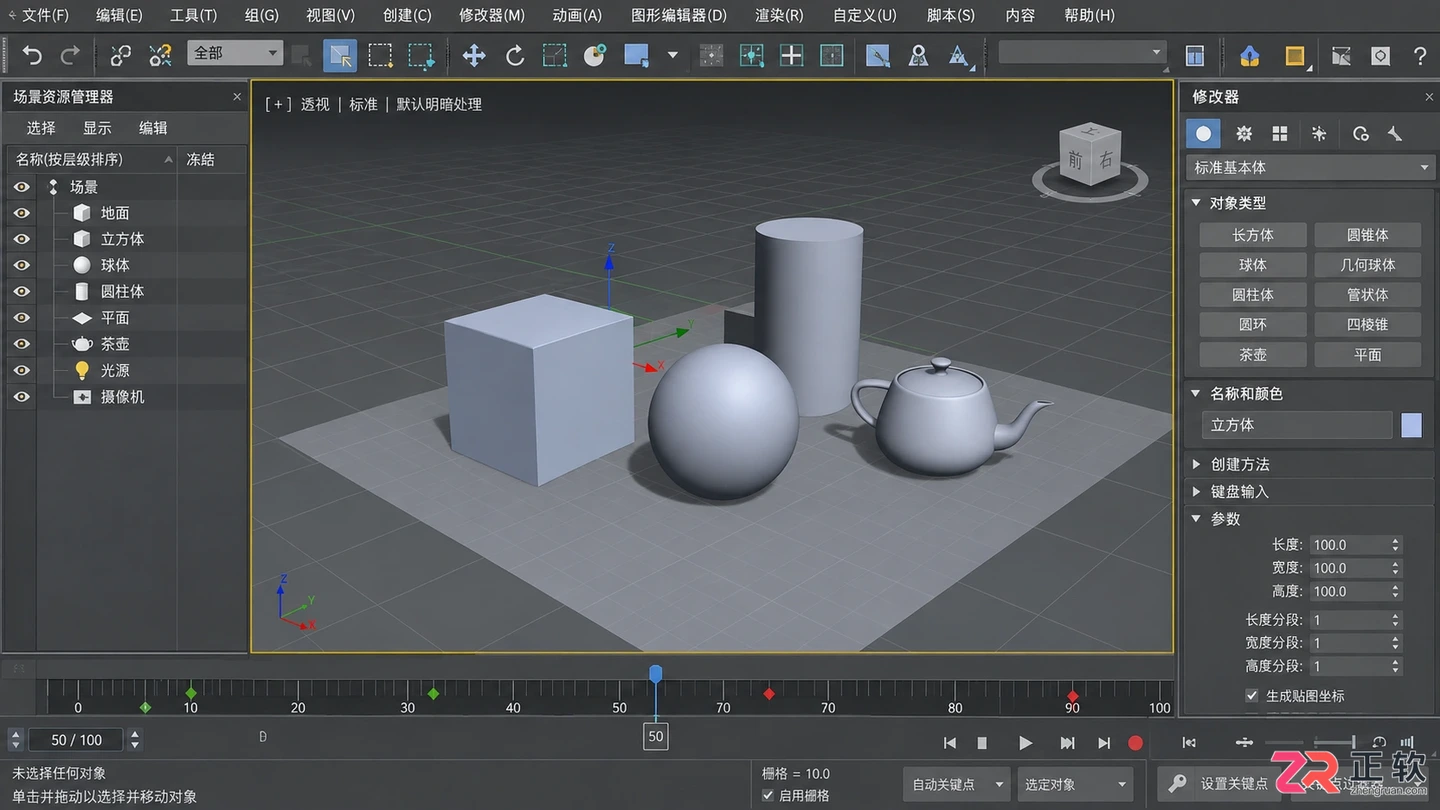Hide the 地面 object with its eye icon
This screenshot has height=810, width=1440.
(21, 213)
